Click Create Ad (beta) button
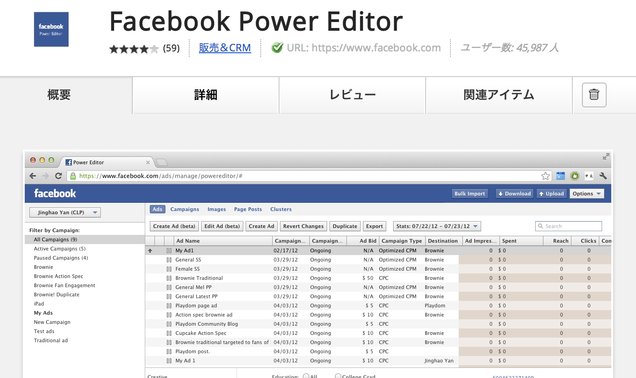Image resolution: width=636 pixels, height=378 pixels. (x=174, y=226)
